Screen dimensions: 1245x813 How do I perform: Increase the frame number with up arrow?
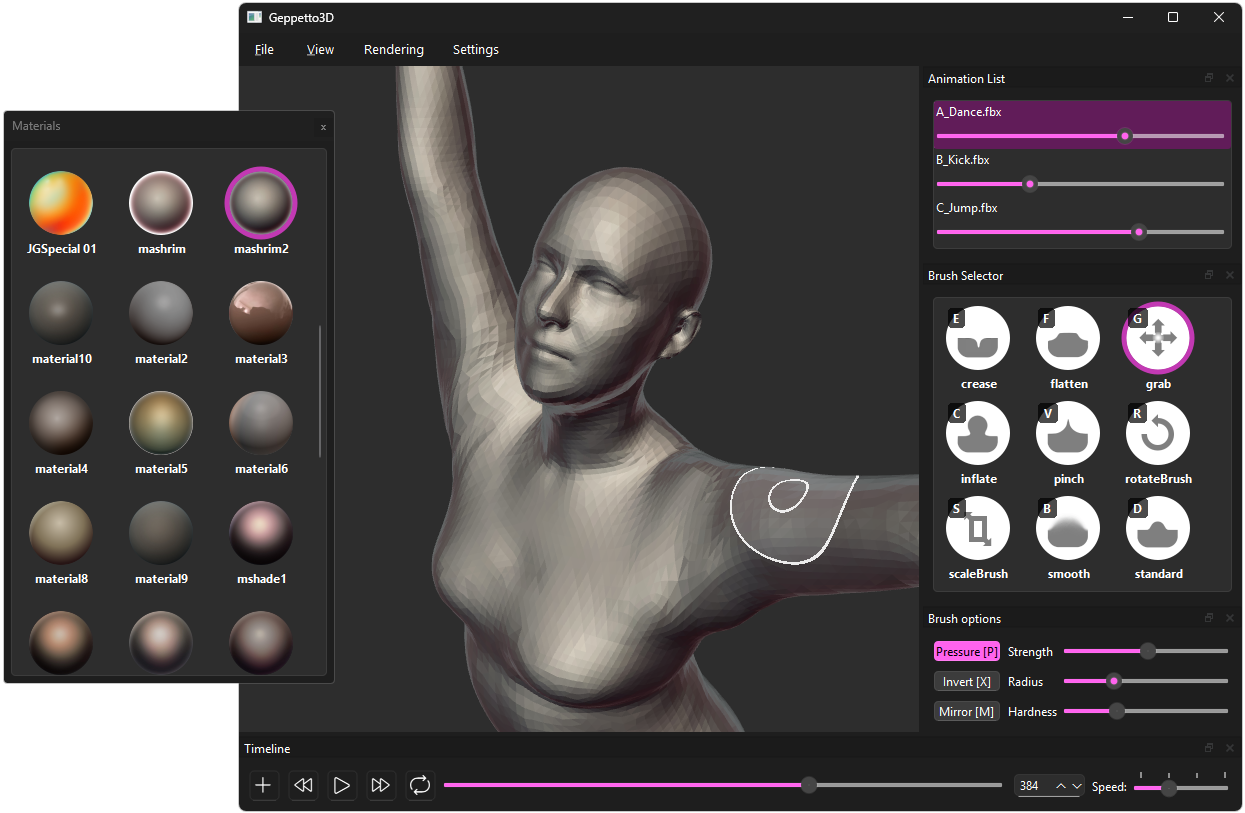point(1060,786)
